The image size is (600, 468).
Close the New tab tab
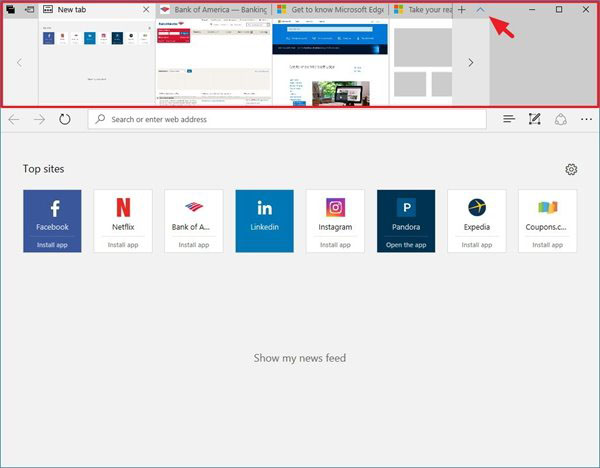click(146, 9)
